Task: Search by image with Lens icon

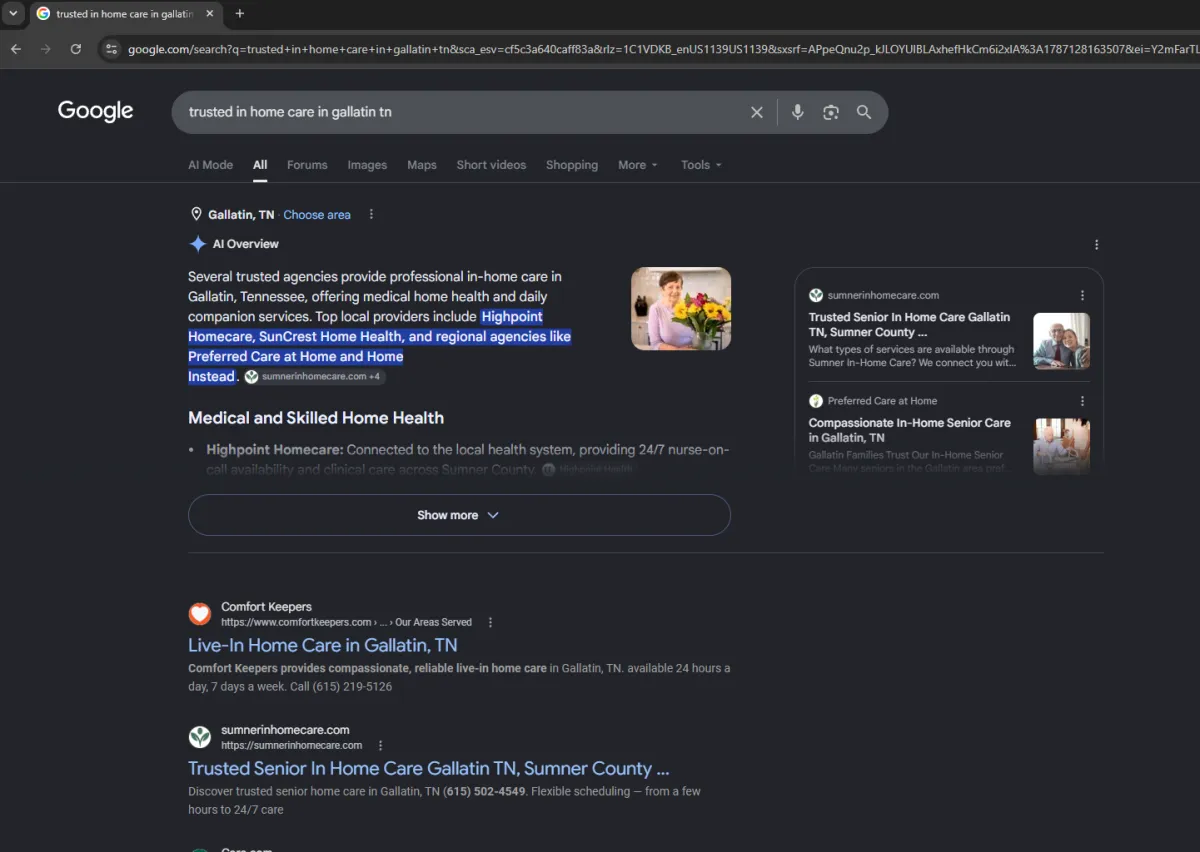Action: pyautogui.click(x=830, y=112)
